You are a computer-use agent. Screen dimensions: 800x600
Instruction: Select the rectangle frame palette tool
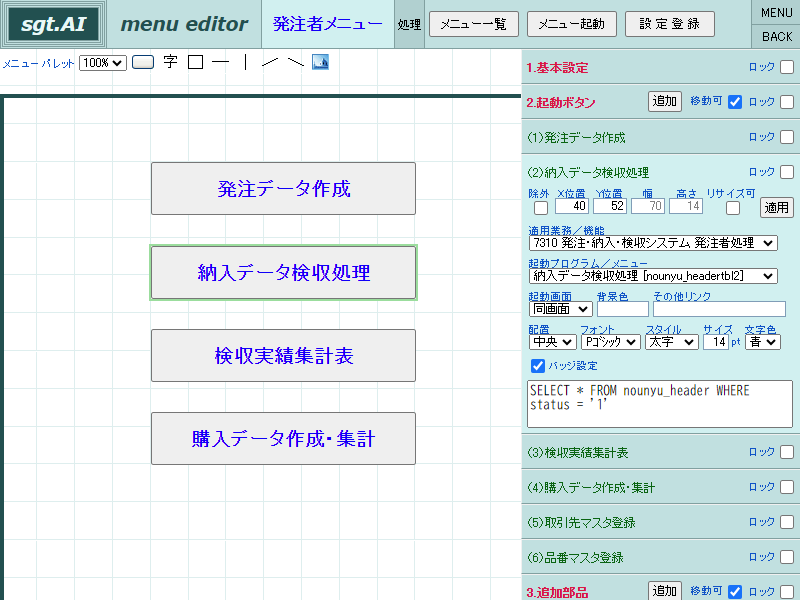[x=195, y=62]
